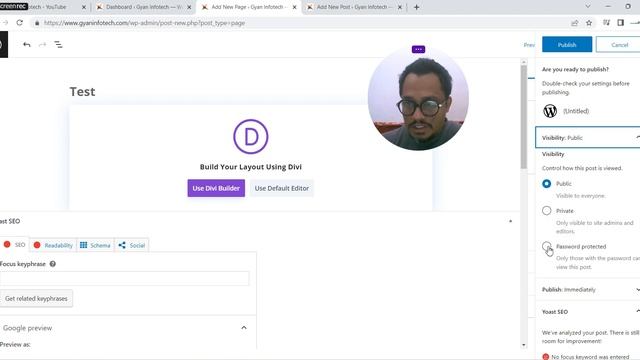Screen dimensions: 640x360
Task: Open the tab search chevron in title bar
Action: coord(588,7)
